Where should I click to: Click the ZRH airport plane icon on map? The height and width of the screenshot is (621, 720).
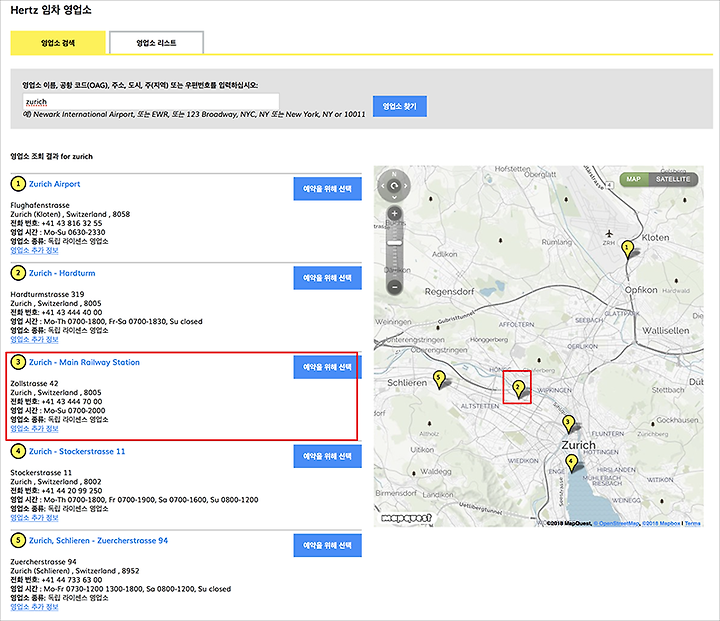click(x=609, y=234)
